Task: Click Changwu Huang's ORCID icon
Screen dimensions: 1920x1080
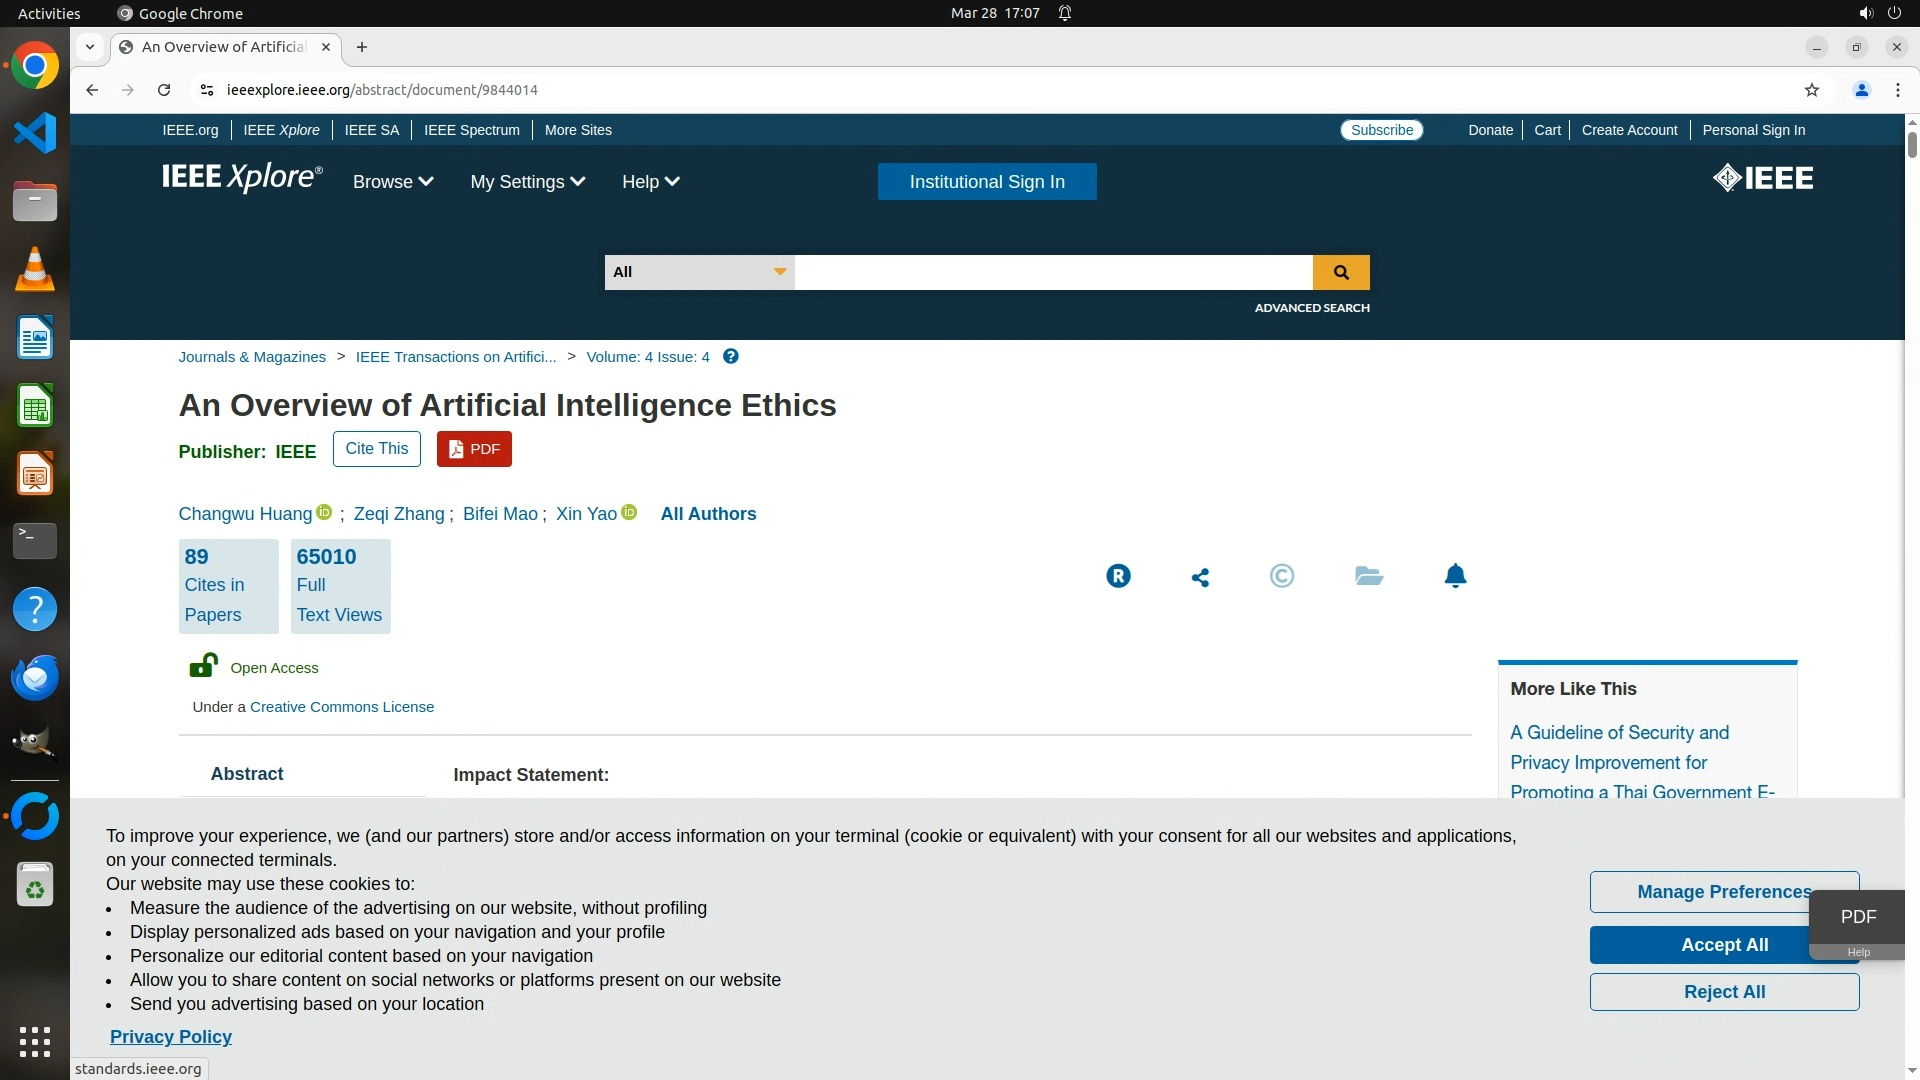Action: click(324, 512)
